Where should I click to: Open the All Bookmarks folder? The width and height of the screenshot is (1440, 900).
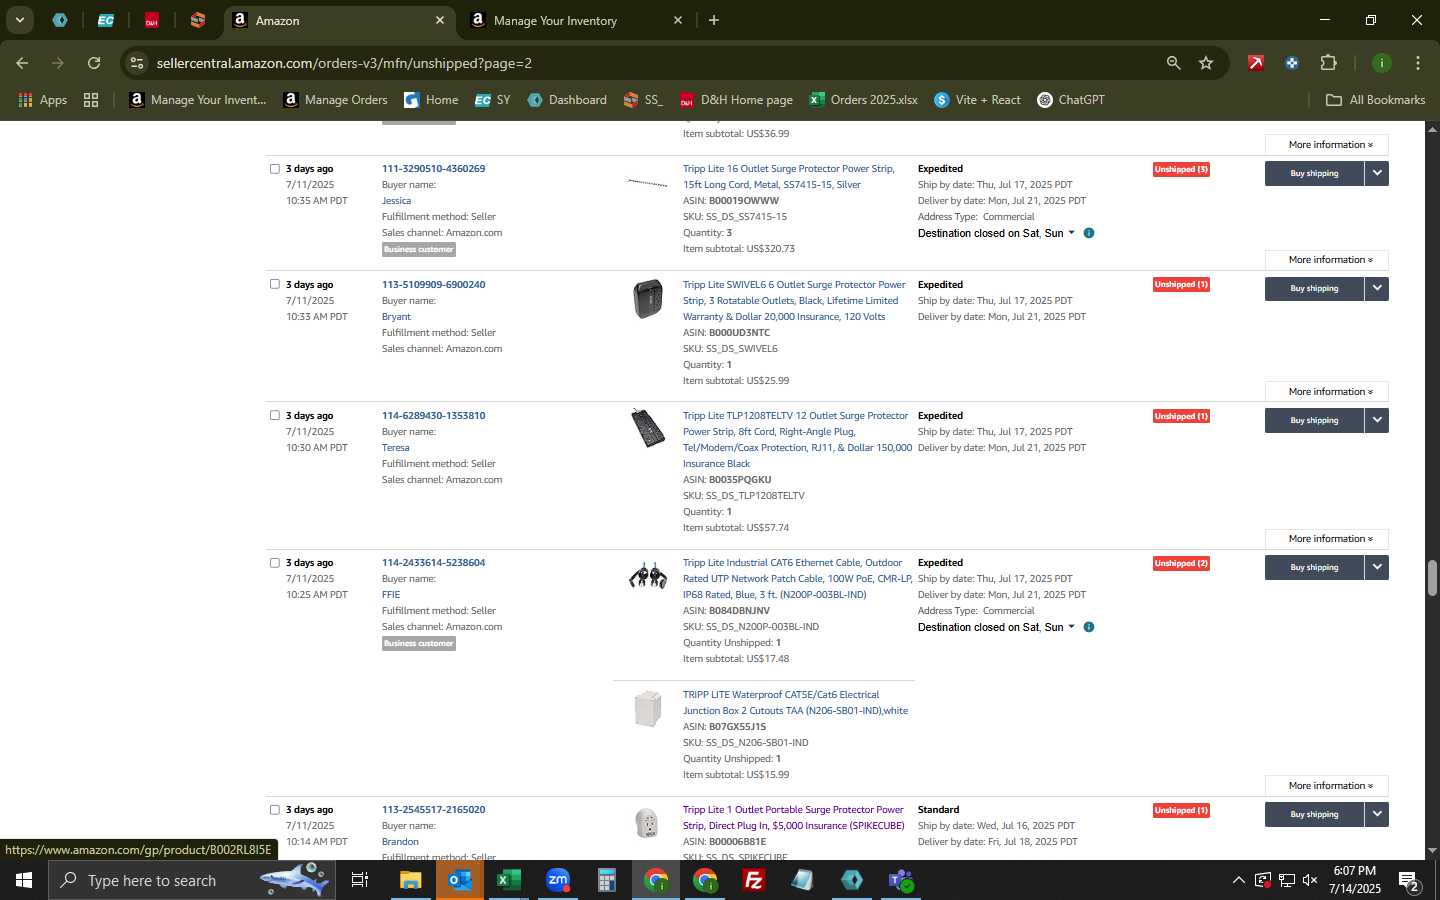1375,100
